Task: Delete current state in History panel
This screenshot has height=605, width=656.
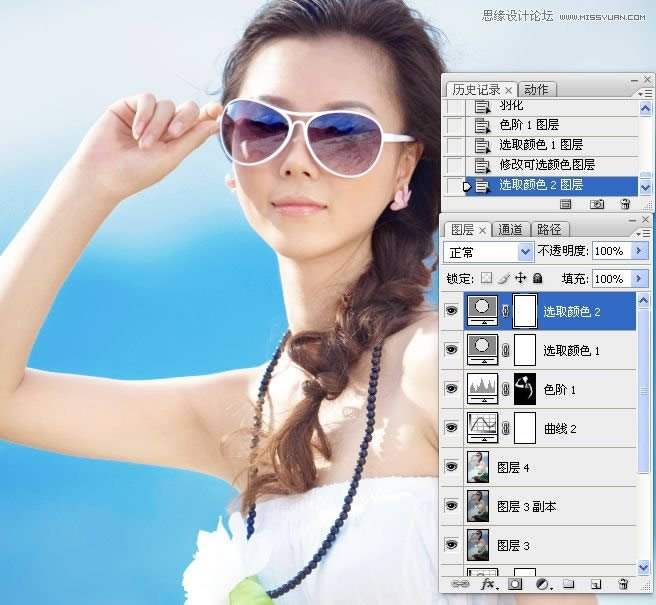Action: 625,204
